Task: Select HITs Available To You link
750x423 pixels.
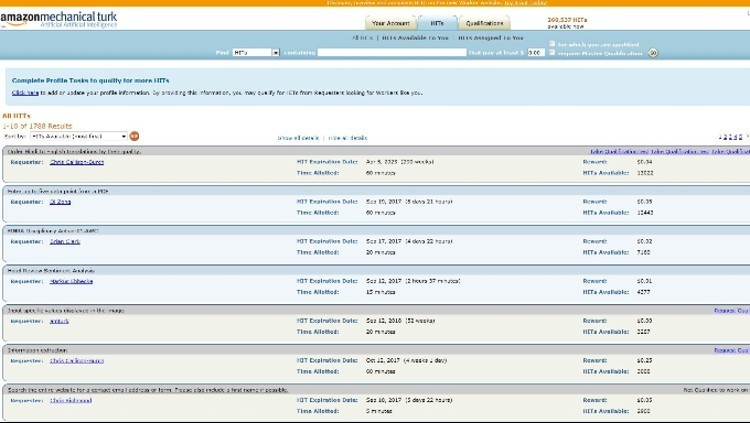Action: point(415,38)
